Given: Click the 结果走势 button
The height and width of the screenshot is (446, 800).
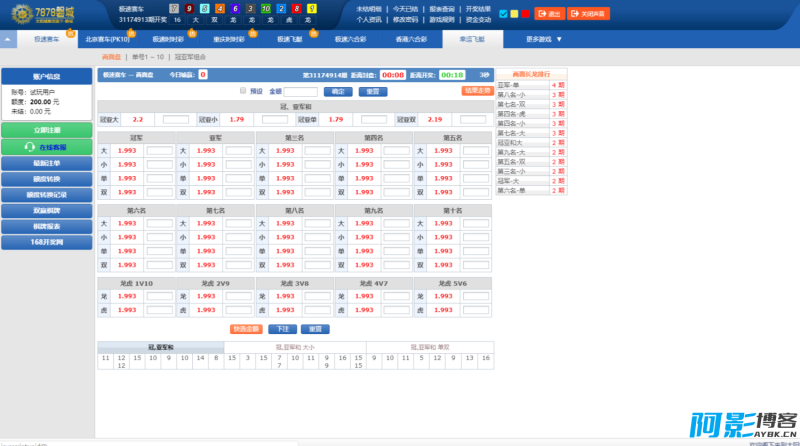Looking at the screenshot, I should click(477, 90).
